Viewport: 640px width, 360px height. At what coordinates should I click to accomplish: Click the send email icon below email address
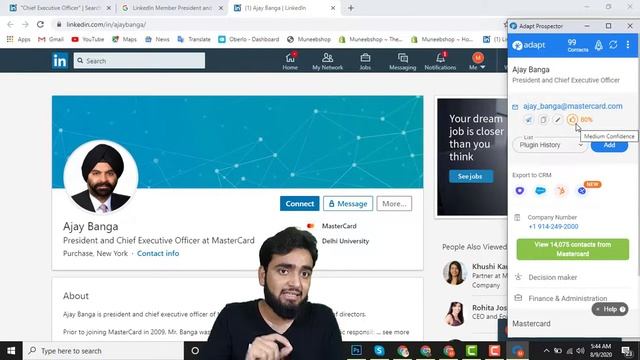[529, 120]
